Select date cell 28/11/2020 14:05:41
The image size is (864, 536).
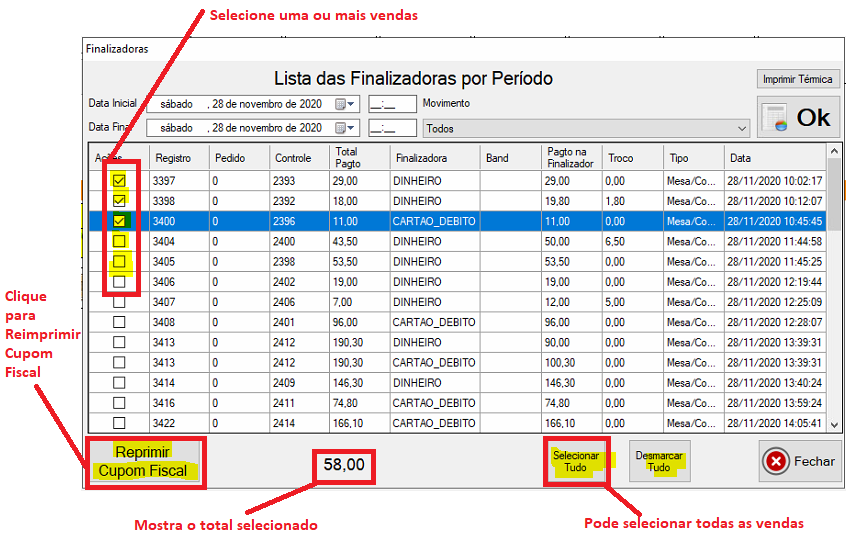tap(775, 423)
